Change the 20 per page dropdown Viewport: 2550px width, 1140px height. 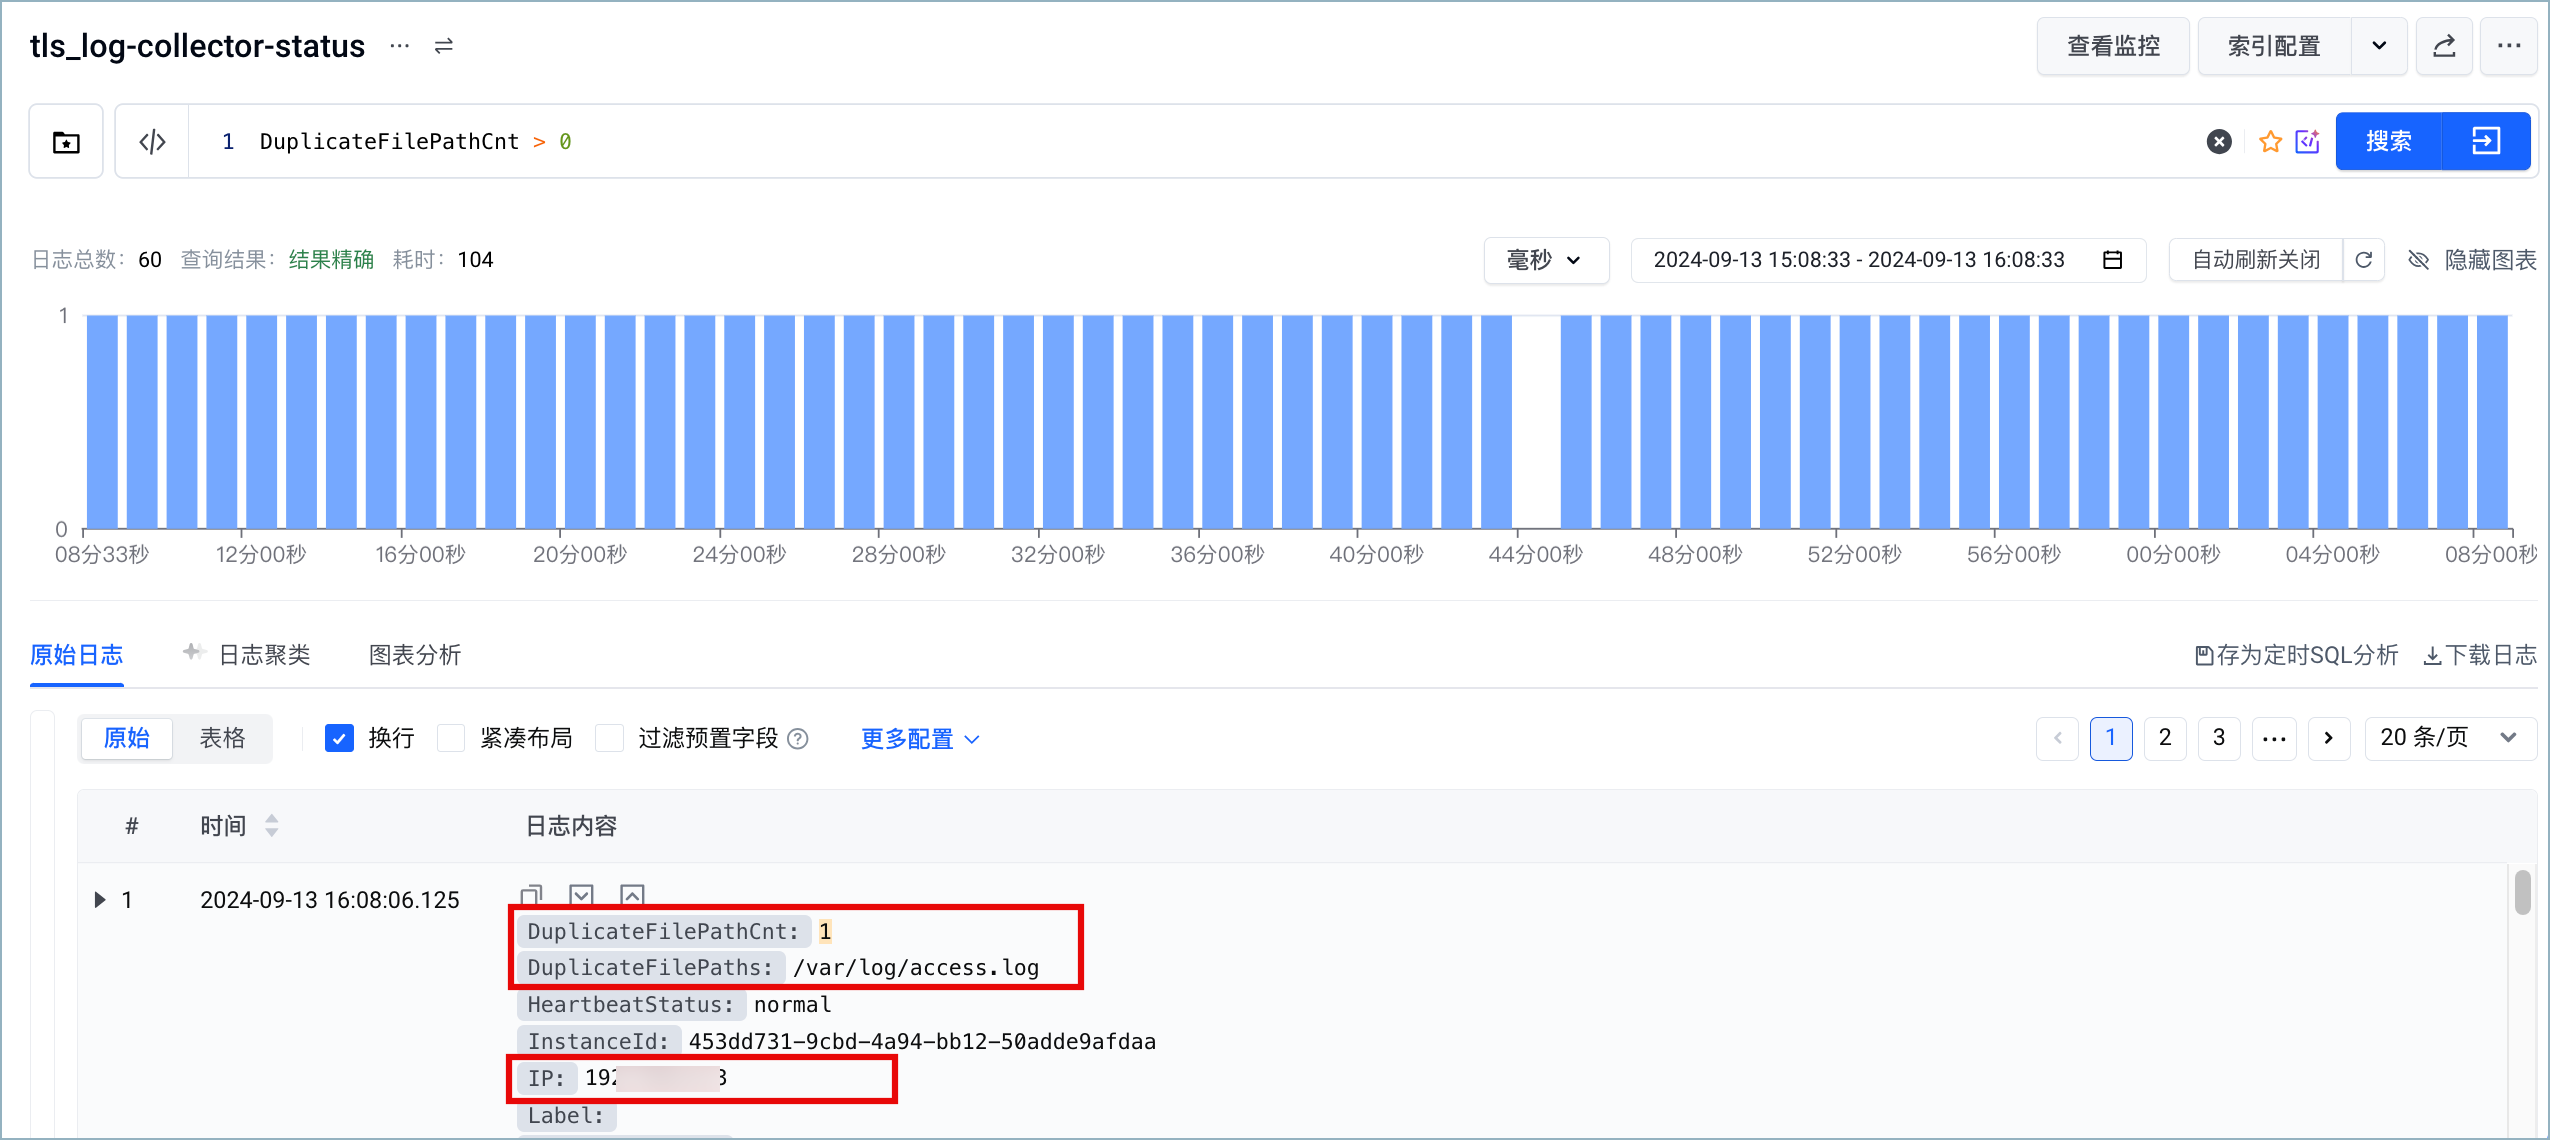coord(2450,738)
